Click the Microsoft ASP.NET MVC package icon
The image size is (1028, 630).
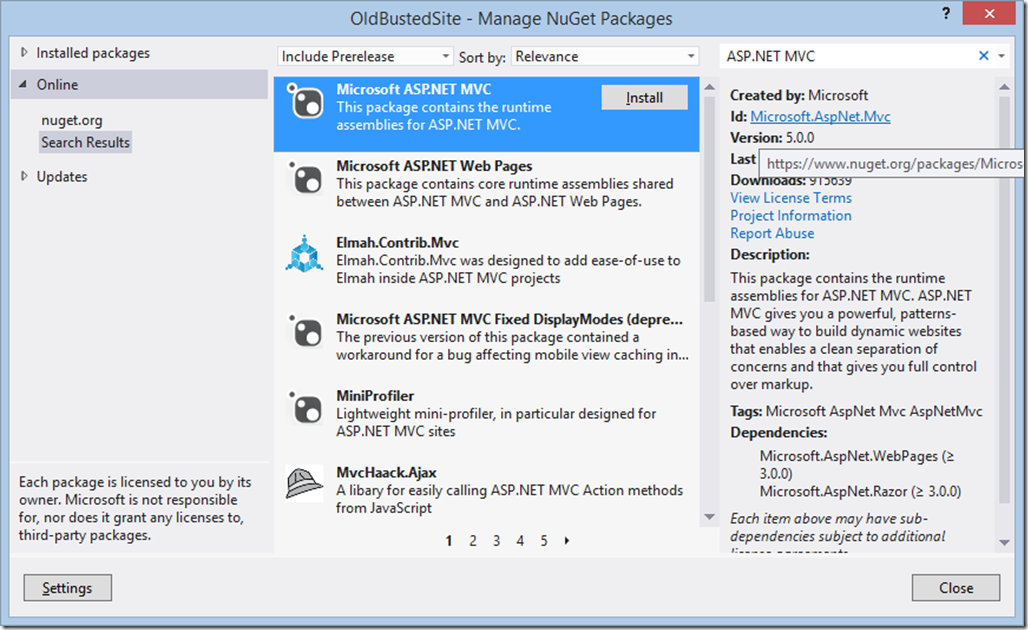pyautogui.click(x=304, y=101)
